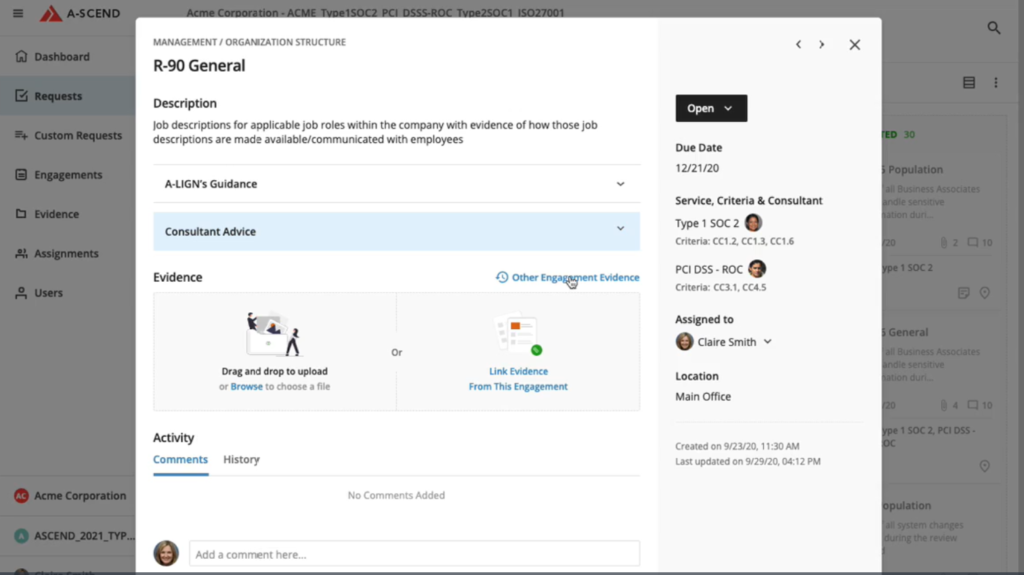Click the A-SCEND logo

click(x=80, y=13)
